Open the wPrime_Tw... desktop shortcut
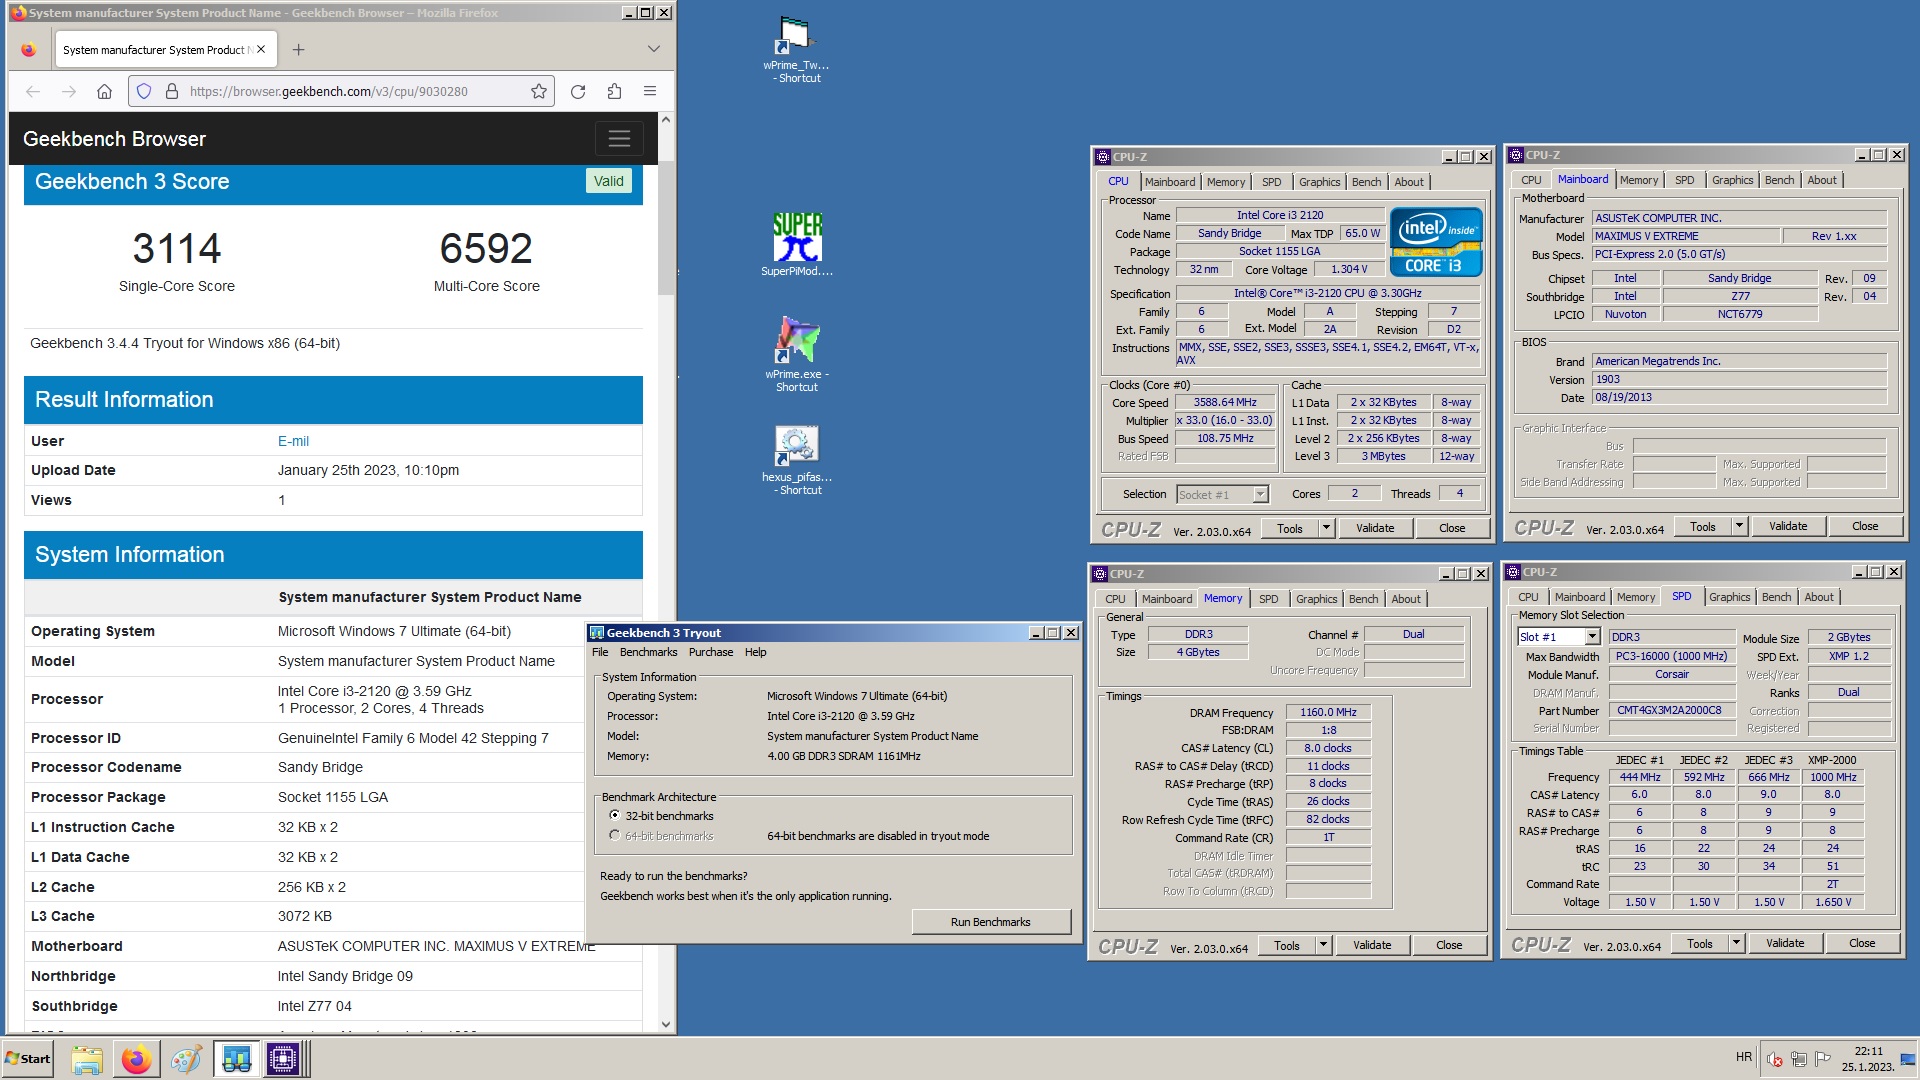1920x1080 pixels. click(x=796, y=48)
